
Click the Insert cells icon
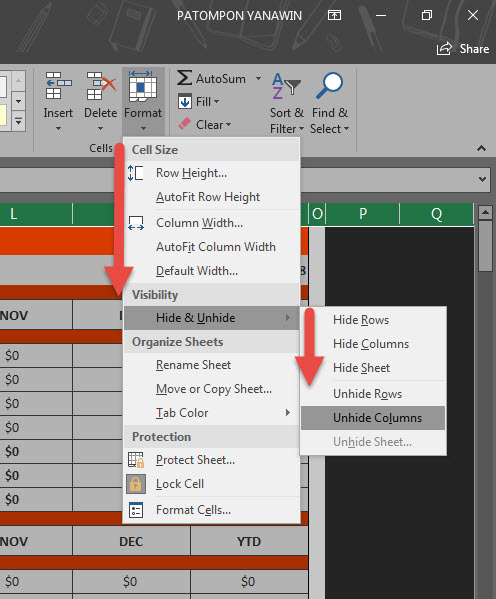tap(58, 86)
